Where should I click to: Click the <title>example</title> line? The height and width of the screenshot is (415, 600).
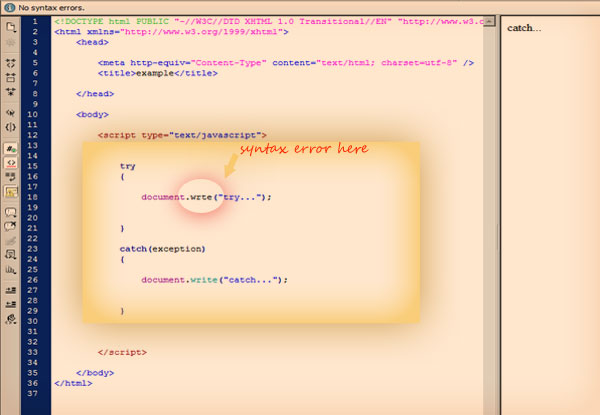click(158, 73)
